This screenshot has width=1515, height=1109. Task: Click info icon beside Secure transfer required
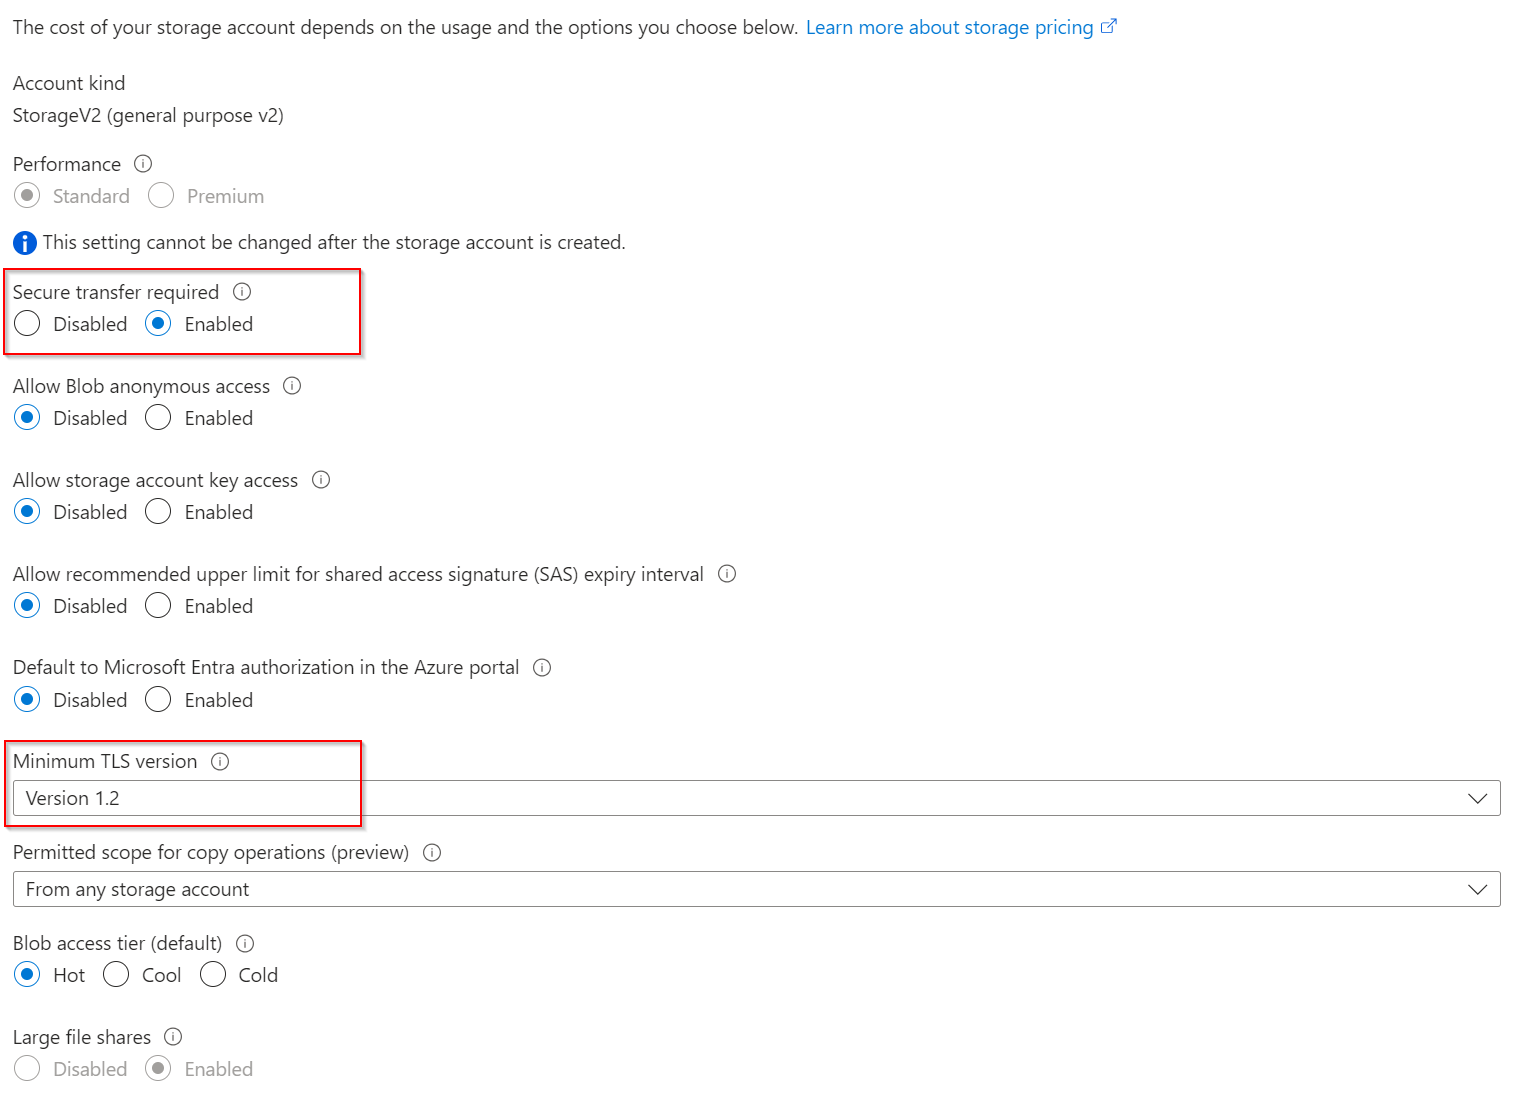click(x=242, y=292)
